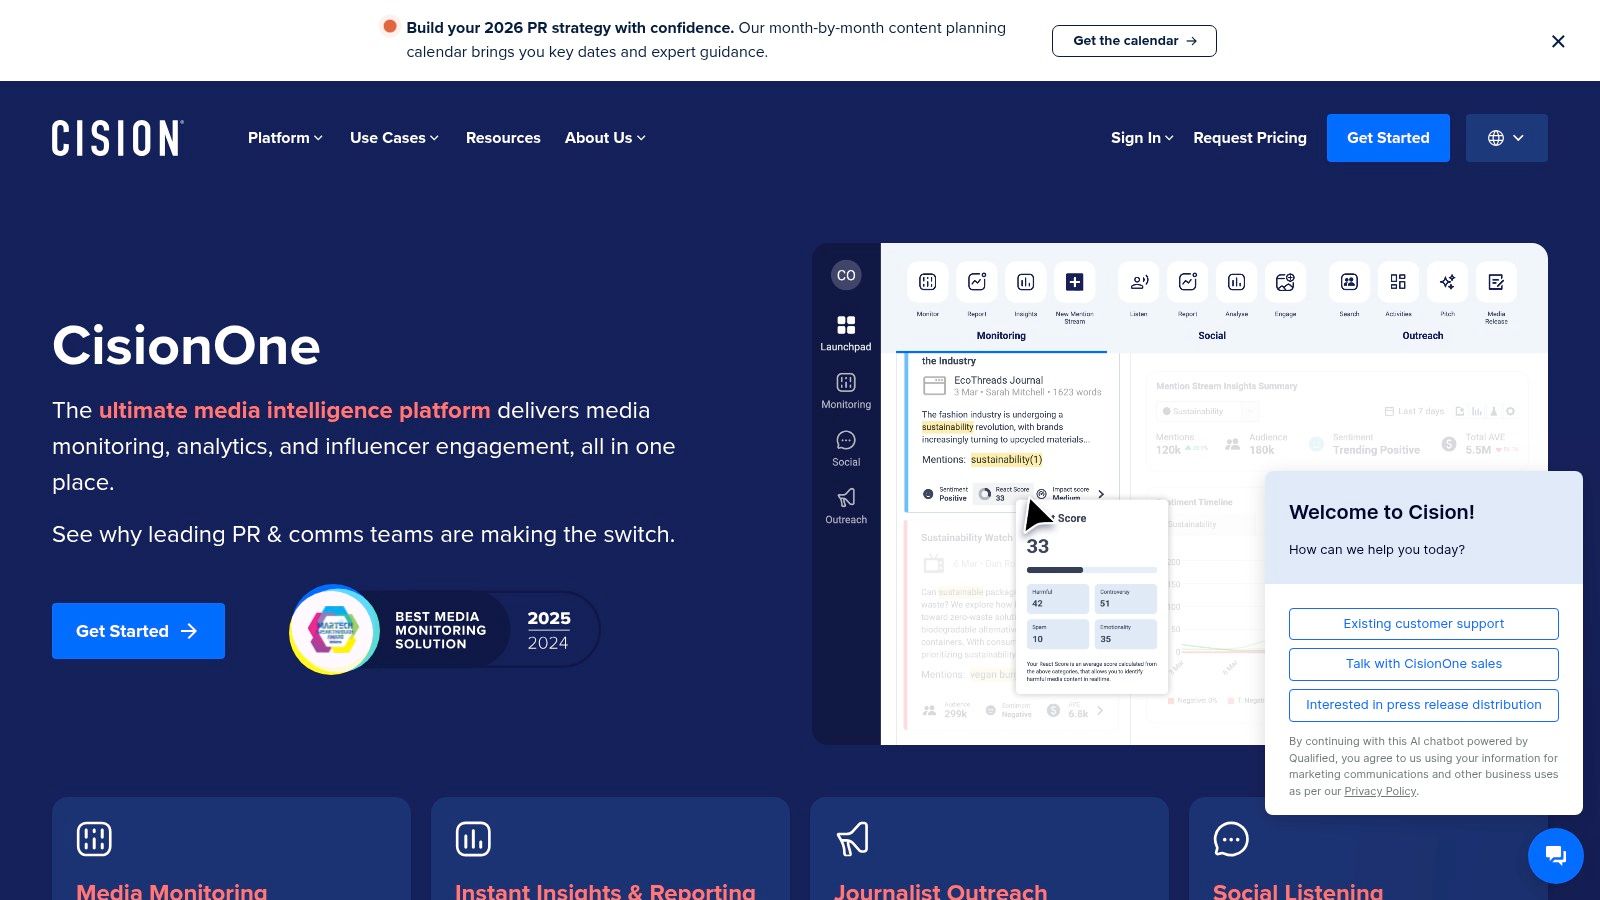Open the language globe selector
Image resolution: width=1600 pixels, height=900 pixels.
tap(1506, 138)
